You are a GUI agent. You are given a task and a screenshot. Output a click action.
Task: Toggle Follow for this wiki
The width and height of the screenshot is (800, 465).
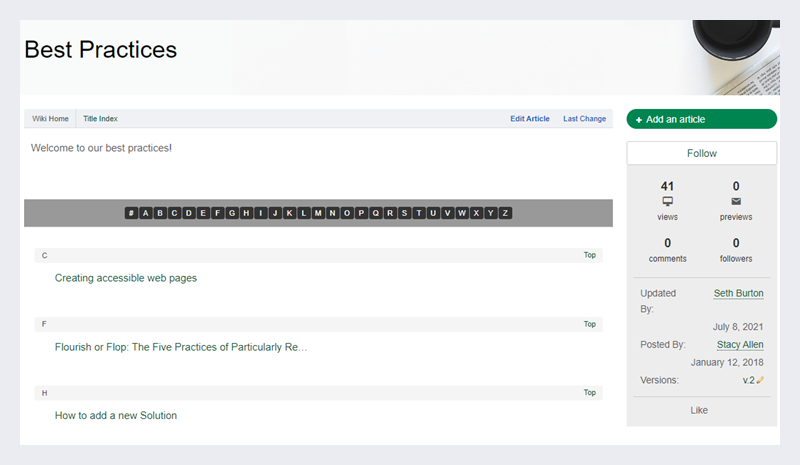click(x=701, y=153)
